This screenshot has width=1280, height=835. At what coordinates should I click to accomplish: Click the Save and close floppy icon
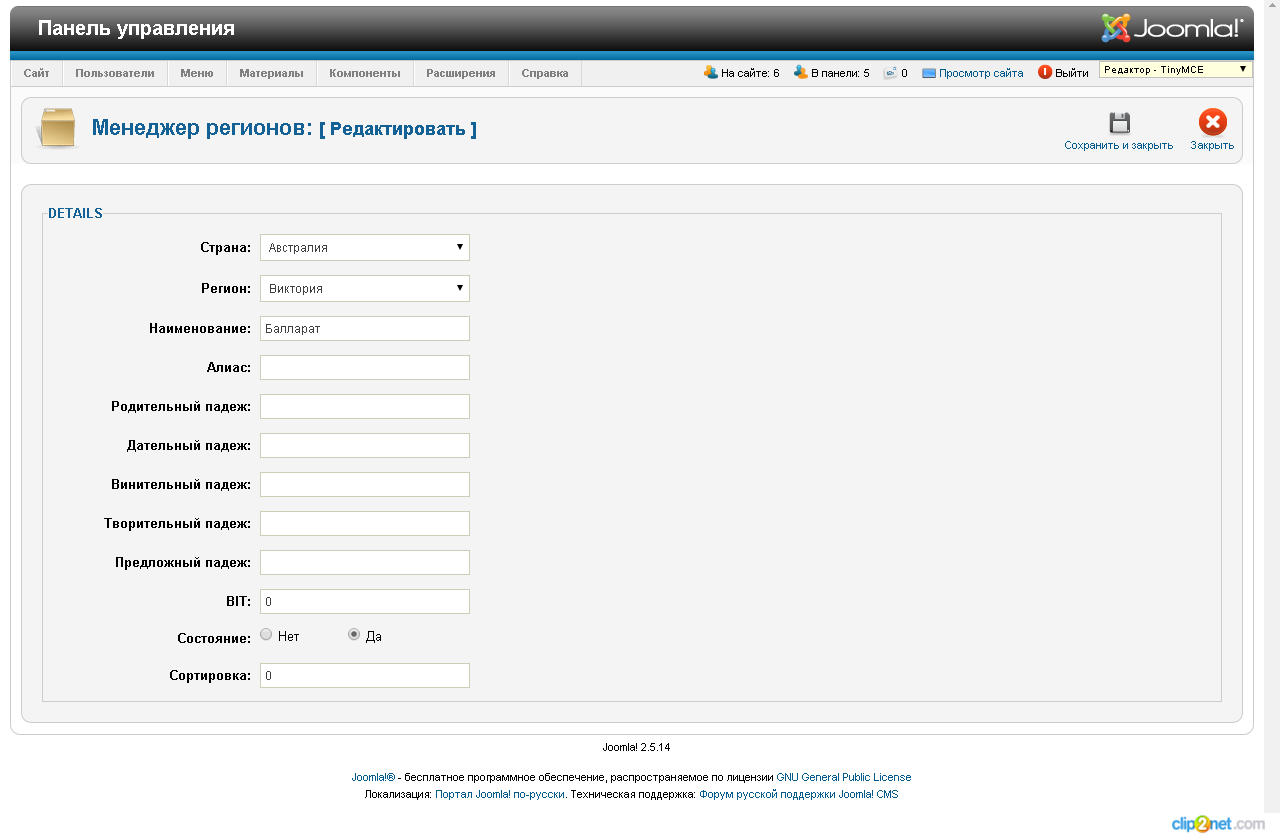pos(1119,123)
